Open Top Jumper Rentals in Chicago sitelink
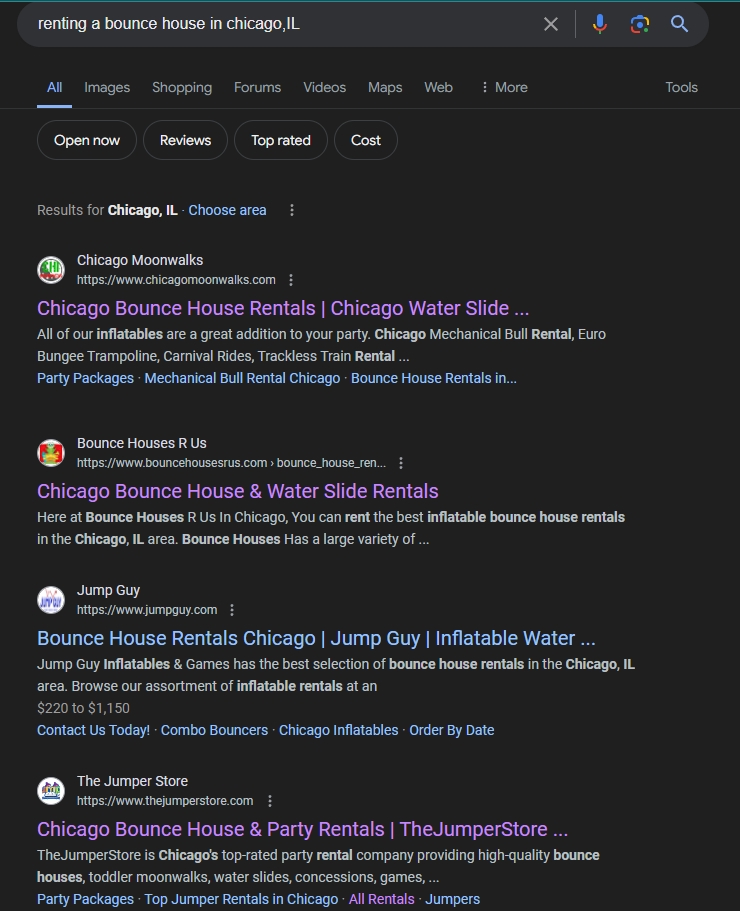Viewport: 740px width, 911px height. [241, 899]
